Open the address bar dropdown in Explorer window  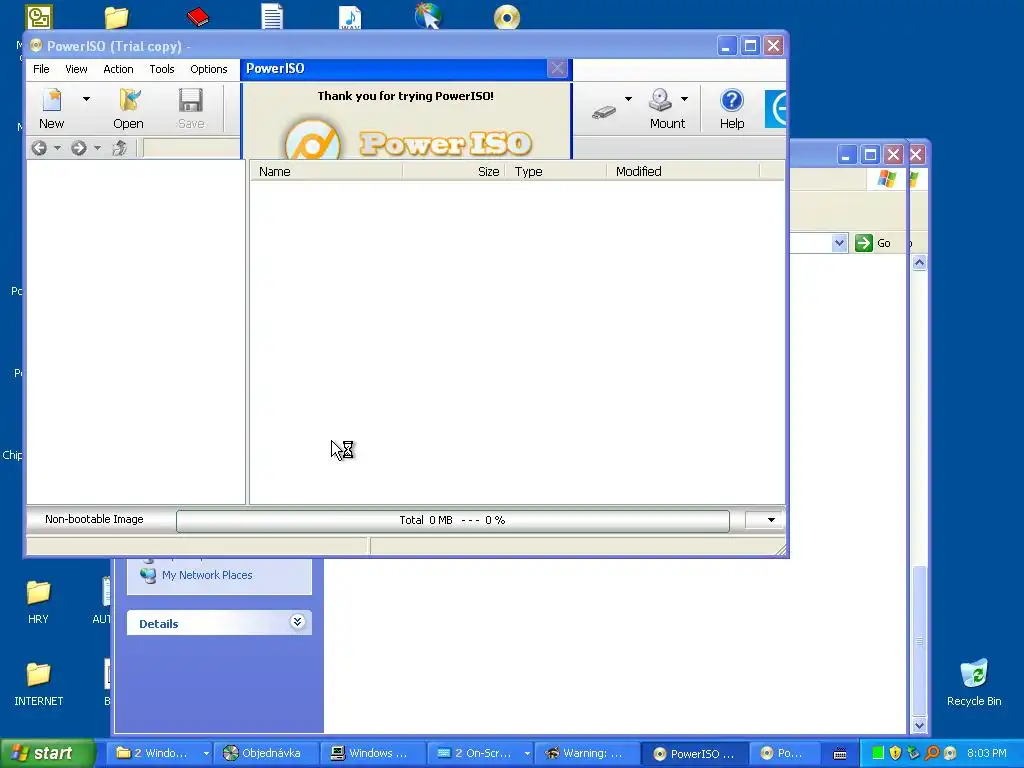[x=839, y=243]
